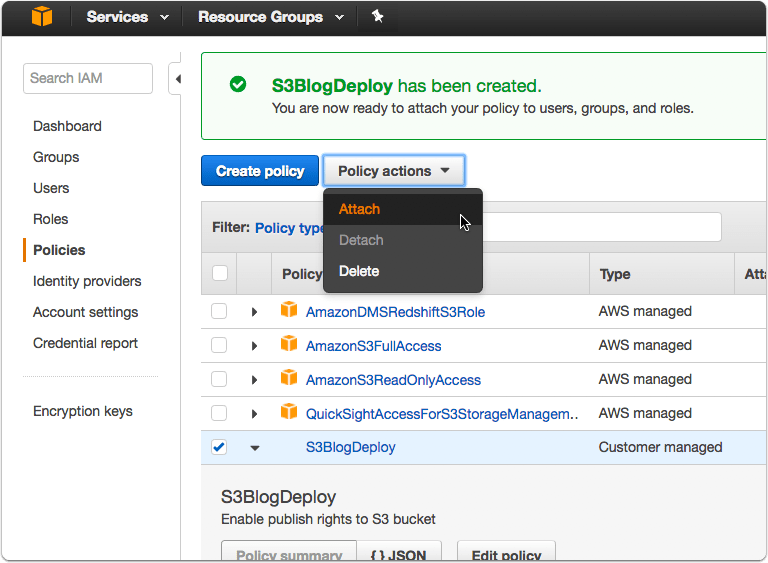This screenshot has height=563, width=768.
Task: Open Roles in the sidebar
Action: tap(50, 219)
